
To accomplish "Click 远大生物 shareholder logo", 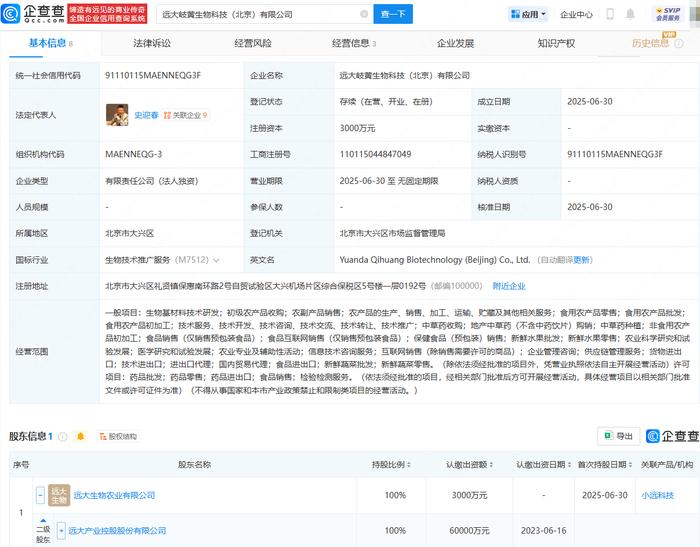I will (59, 495).
